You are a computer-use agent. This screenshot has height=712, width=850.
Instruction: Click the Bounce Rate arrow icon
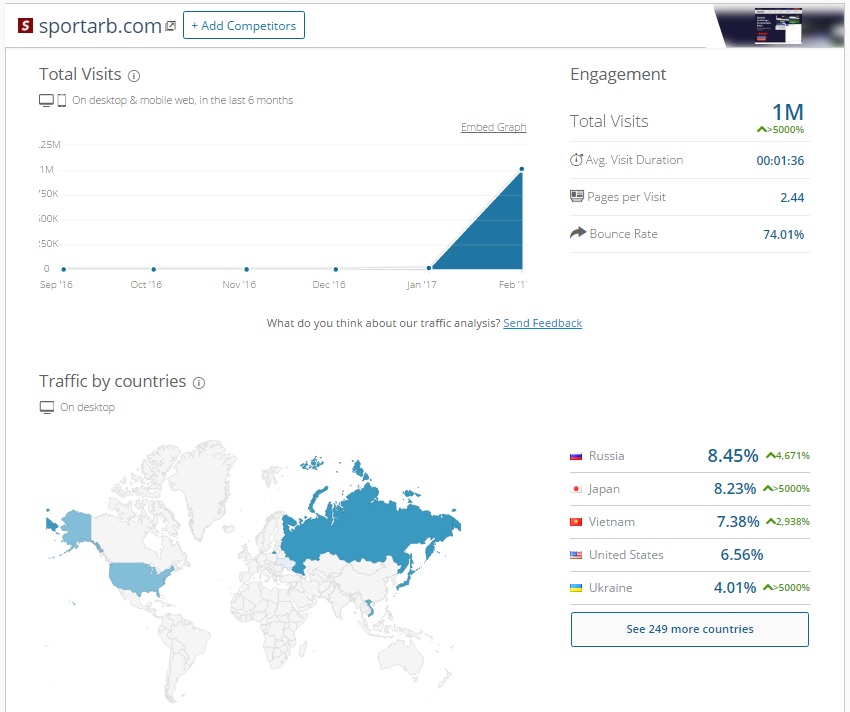[578, 233]
